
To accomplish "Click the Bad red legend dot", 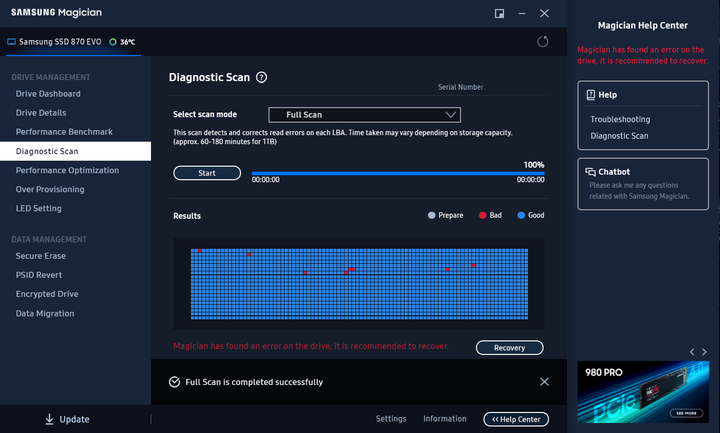I will click(x=482, y=215).
